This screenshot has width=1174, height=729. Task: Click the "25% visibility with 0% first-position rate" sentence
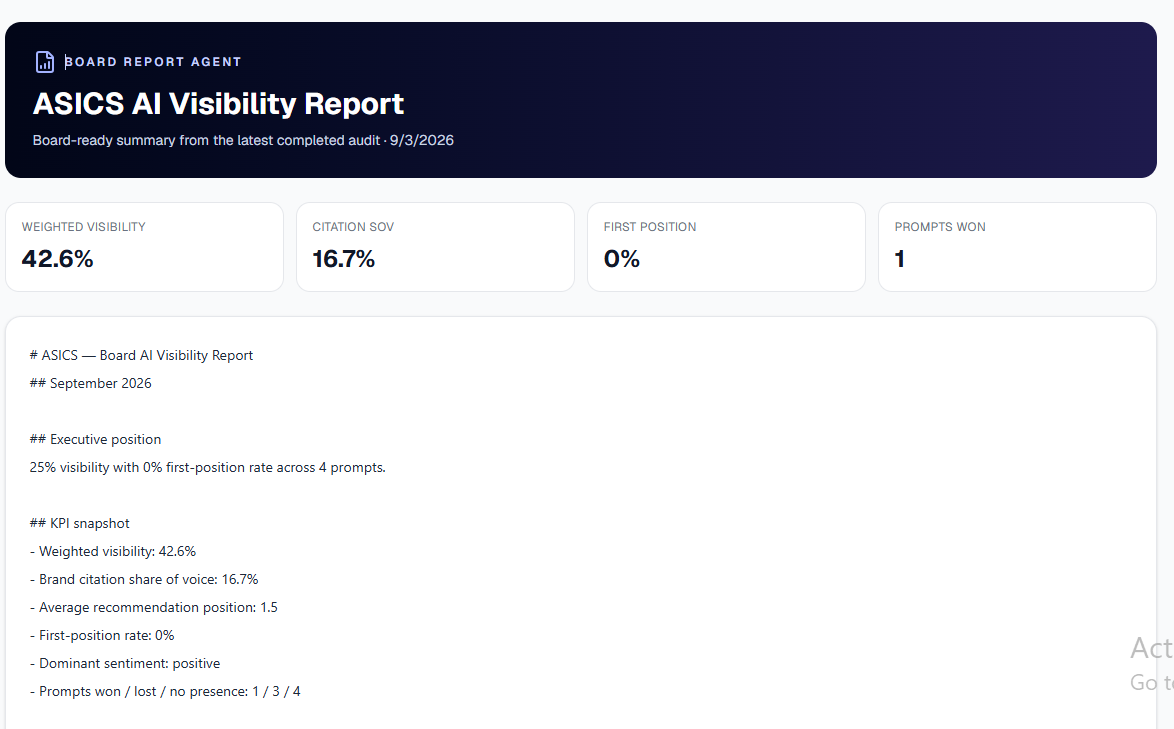tap(207, 468)
